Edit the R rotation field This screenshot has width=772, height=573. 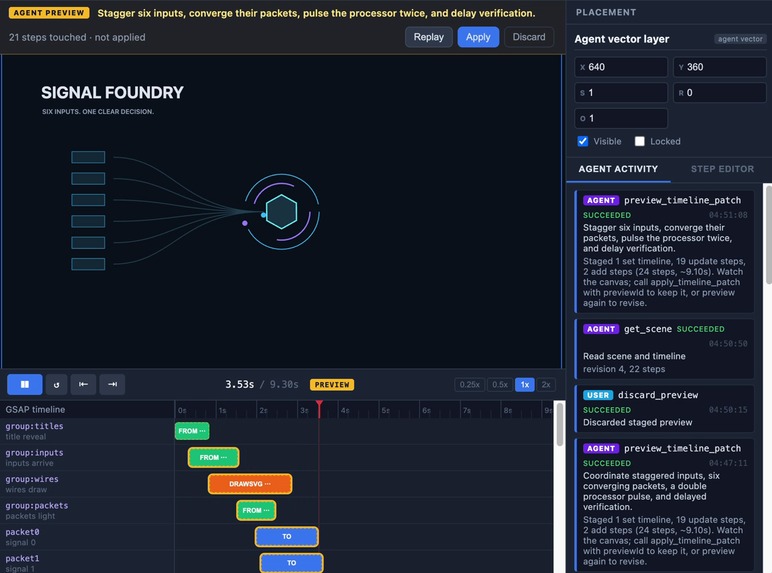719,93
